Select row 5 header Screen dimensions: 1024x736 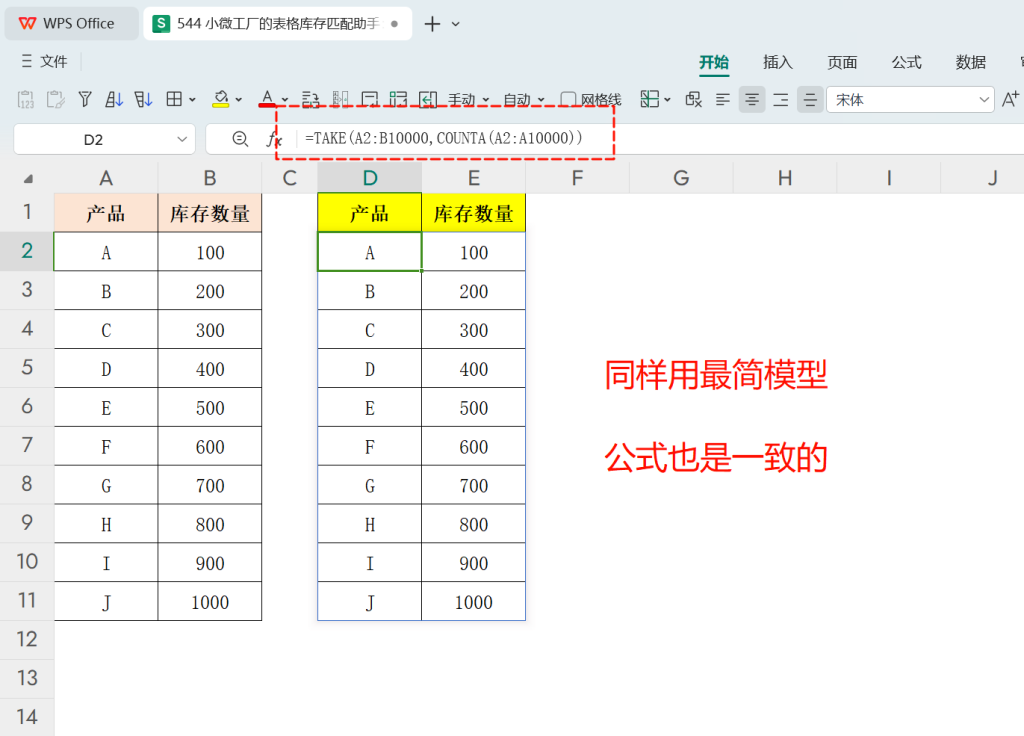[x=27, y=368]
